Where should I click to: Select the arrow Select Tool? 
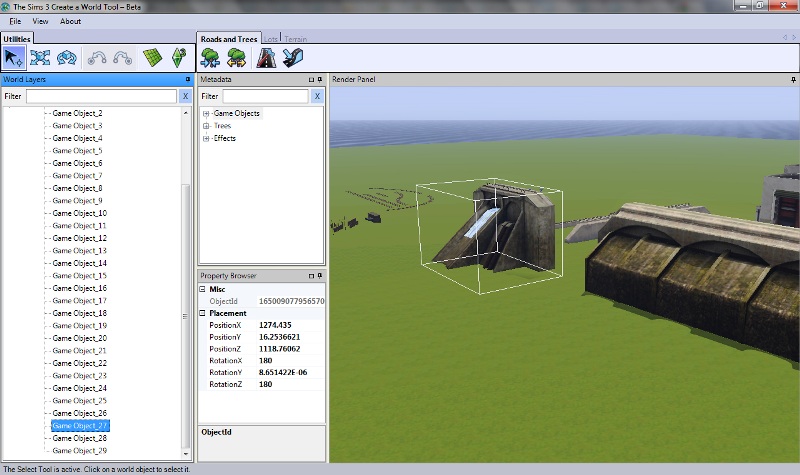point(14,58)
